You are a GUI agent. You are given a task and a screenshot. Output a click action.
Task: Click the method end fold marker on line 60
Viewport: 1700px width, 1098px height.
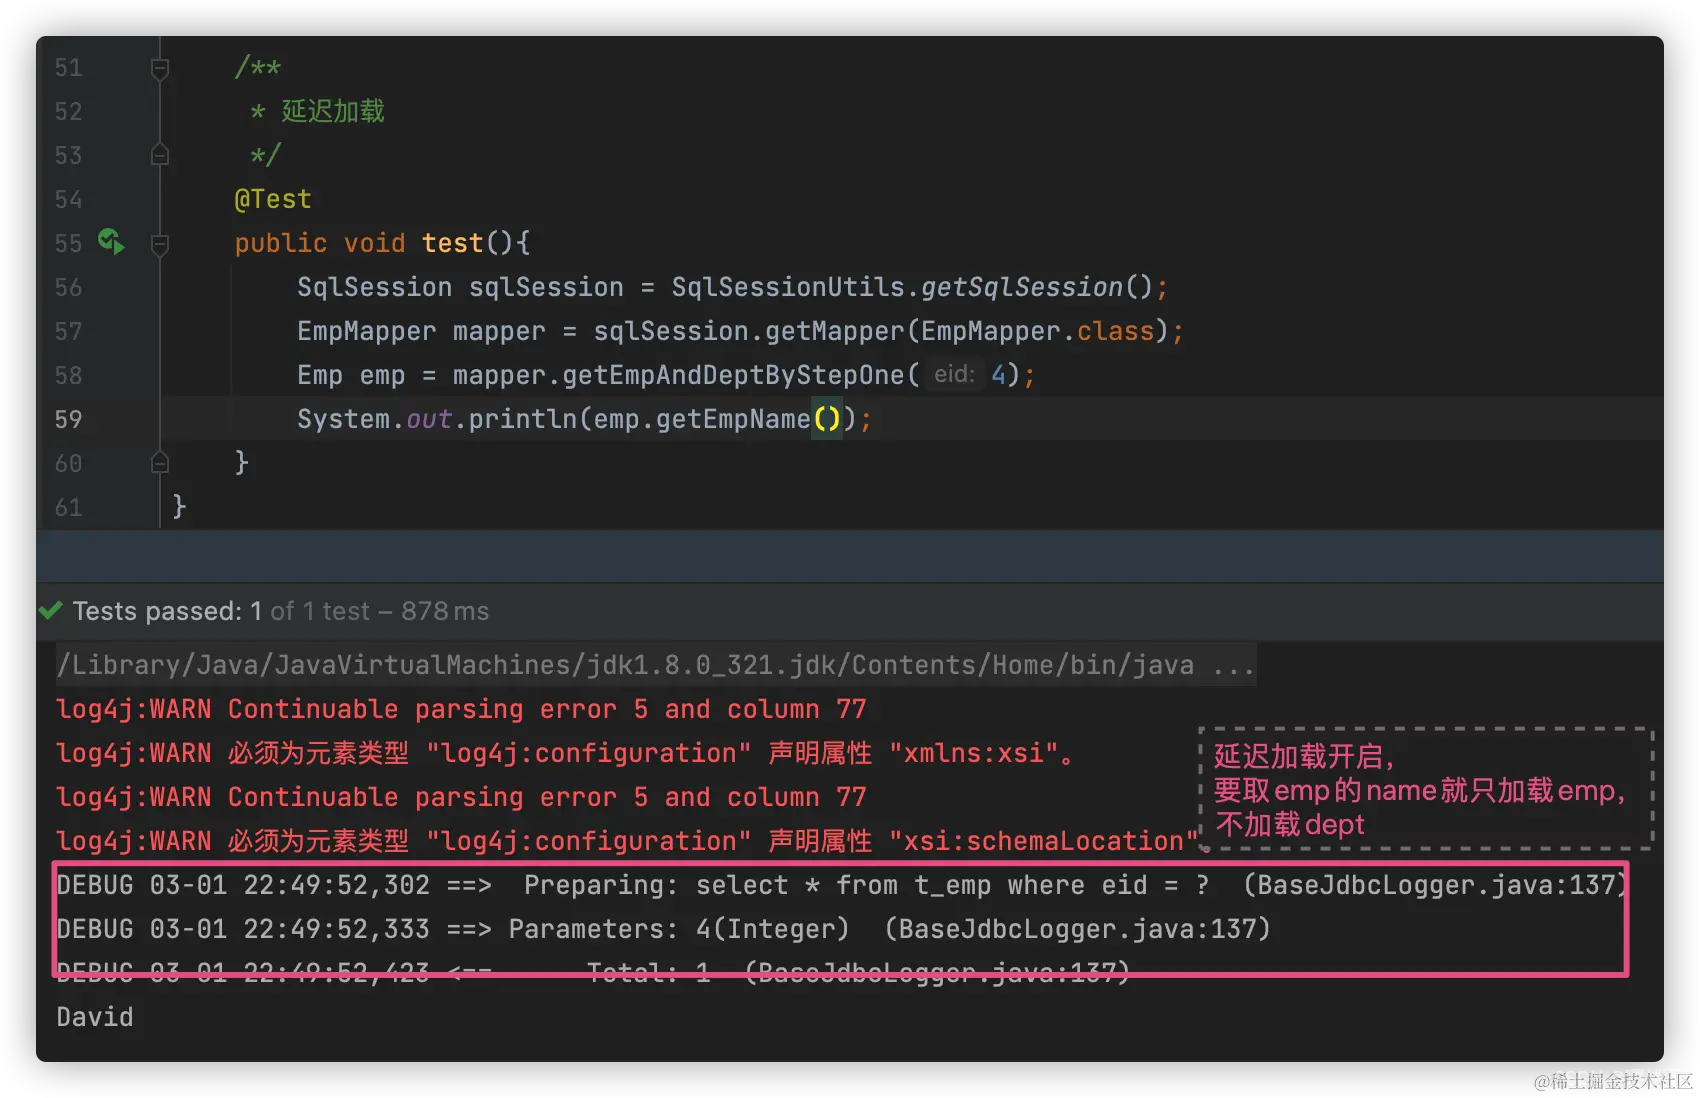160,463
